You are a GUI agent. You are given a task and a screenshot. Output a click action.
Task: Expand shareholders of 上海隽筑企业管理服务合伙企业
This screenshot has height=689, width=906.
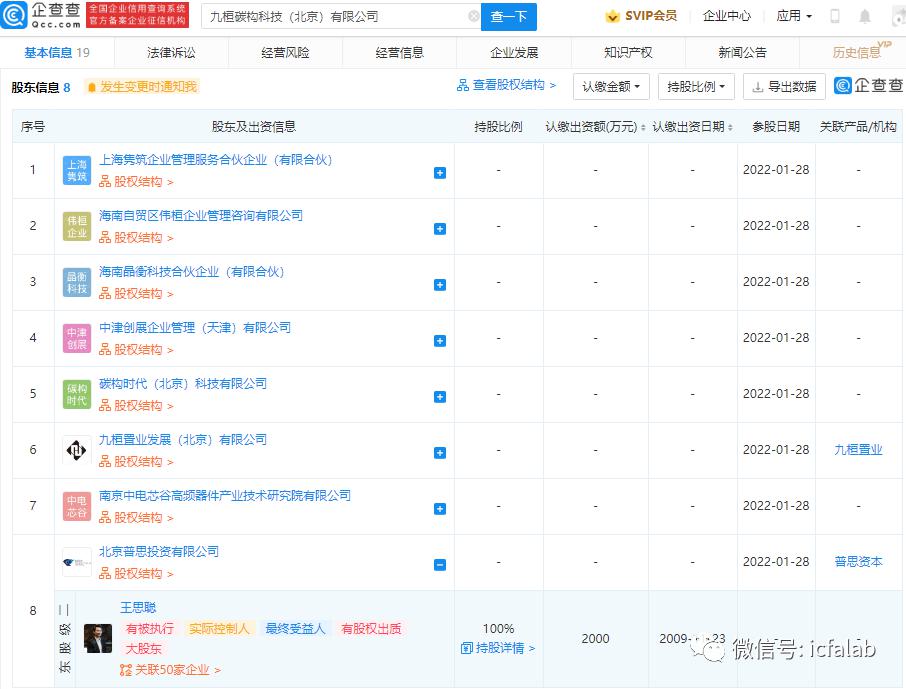coord(440,173)
